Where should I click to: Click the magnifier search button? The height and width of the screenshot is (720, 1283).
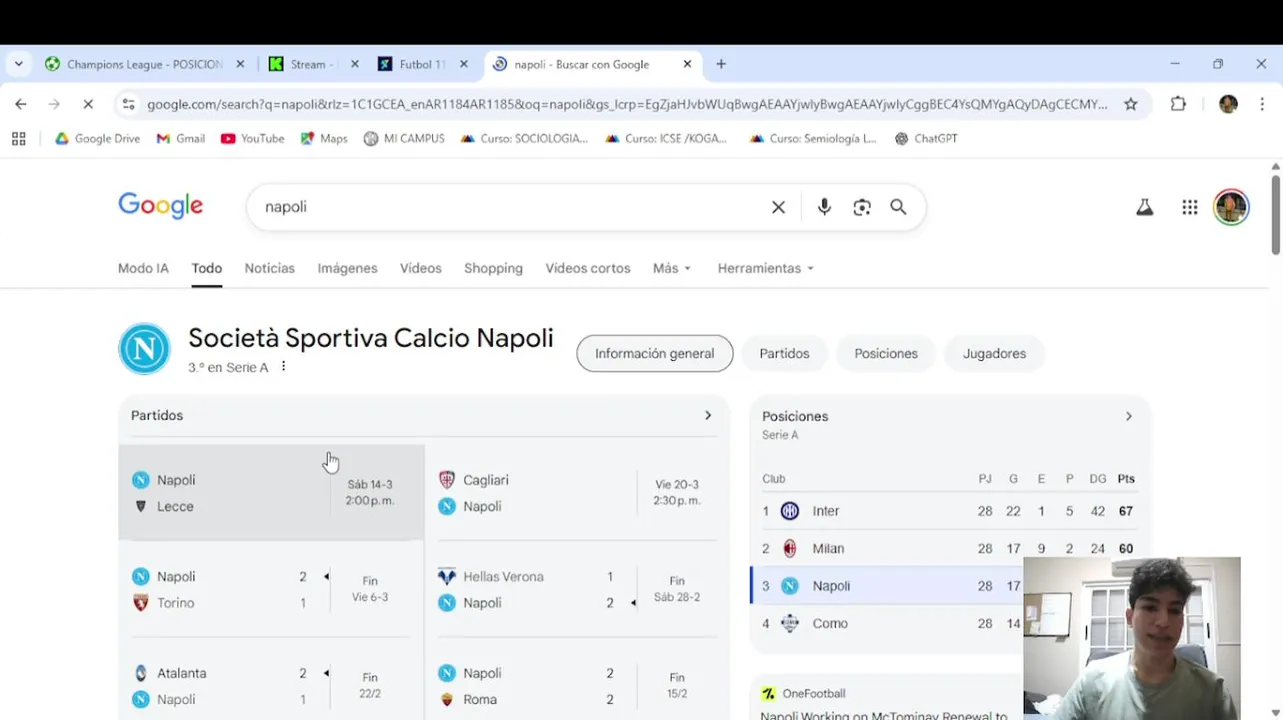898,207
